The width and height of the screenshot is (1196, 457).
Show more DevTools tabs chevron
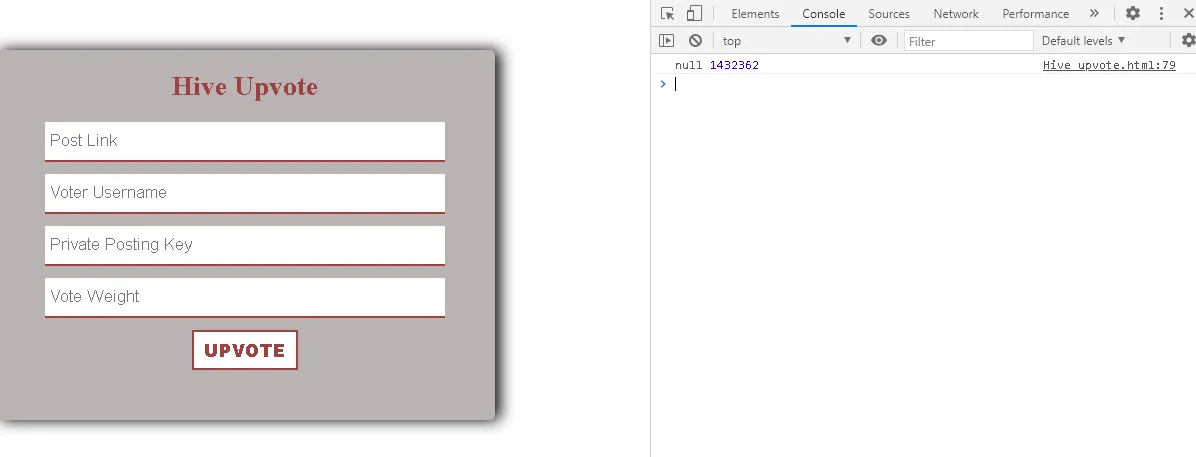[x=1095, y=14]
